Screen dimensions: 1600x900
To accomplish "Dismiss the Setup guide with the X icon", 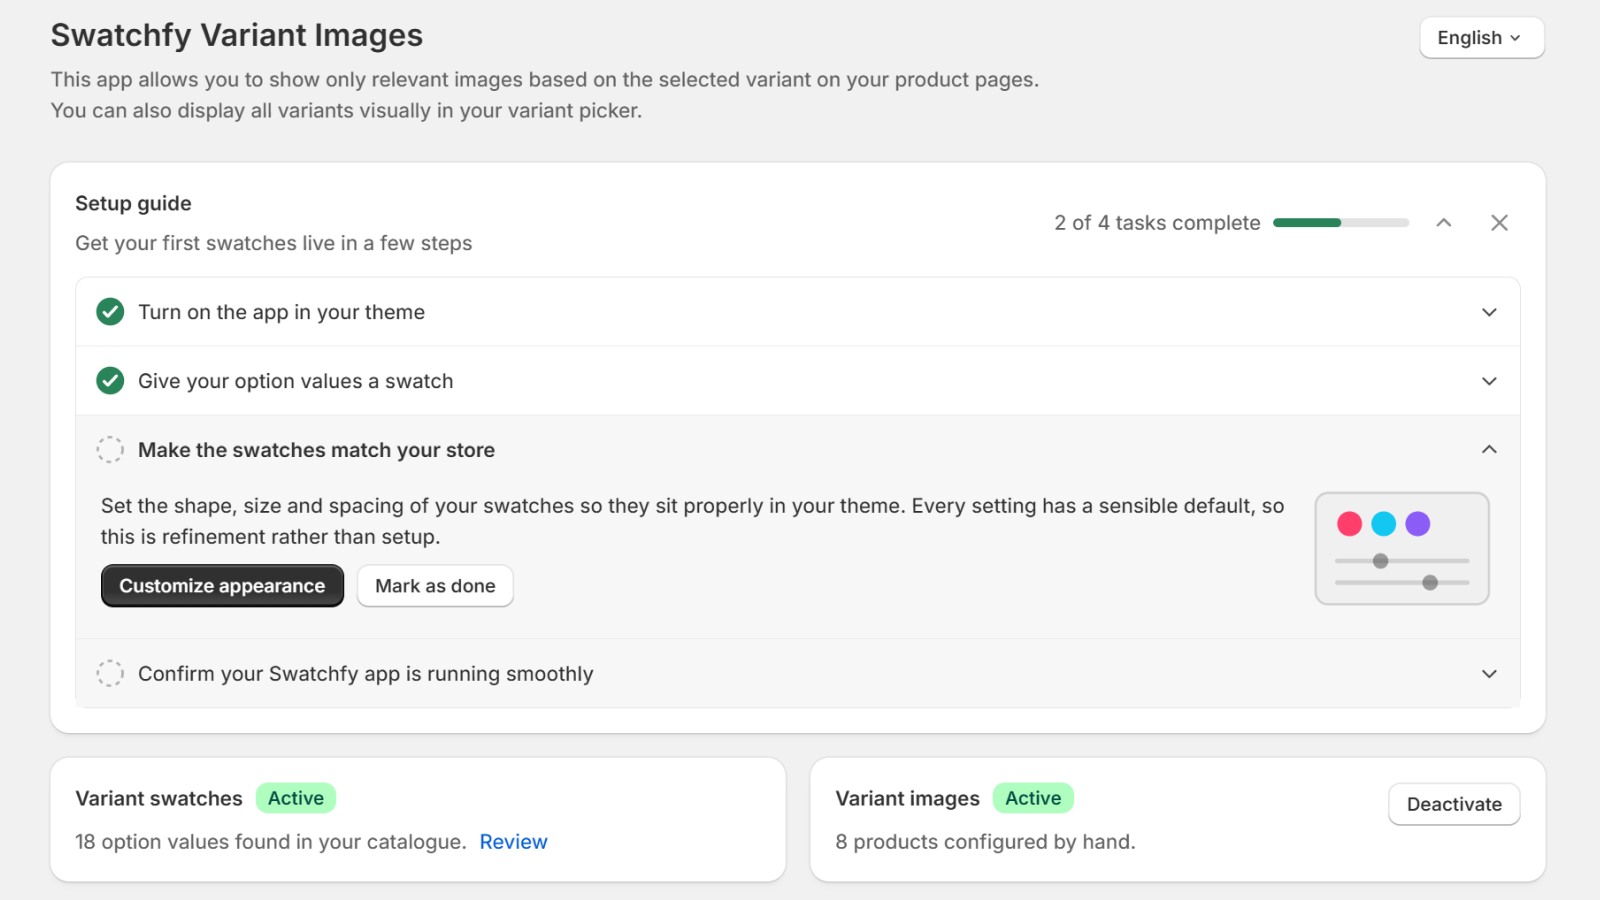I will pyautogui.click(x=1499, y=223).
